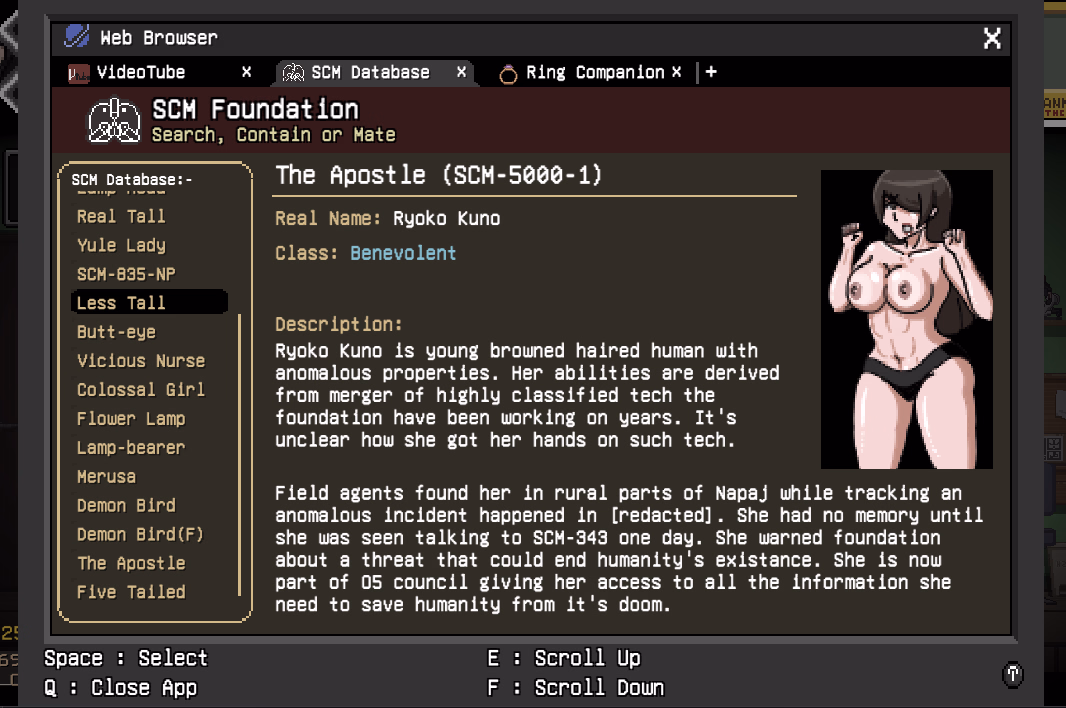Click the VideoTube tab favicon
This screenshot has width=1066, height=708.
(x=78, y=73)
